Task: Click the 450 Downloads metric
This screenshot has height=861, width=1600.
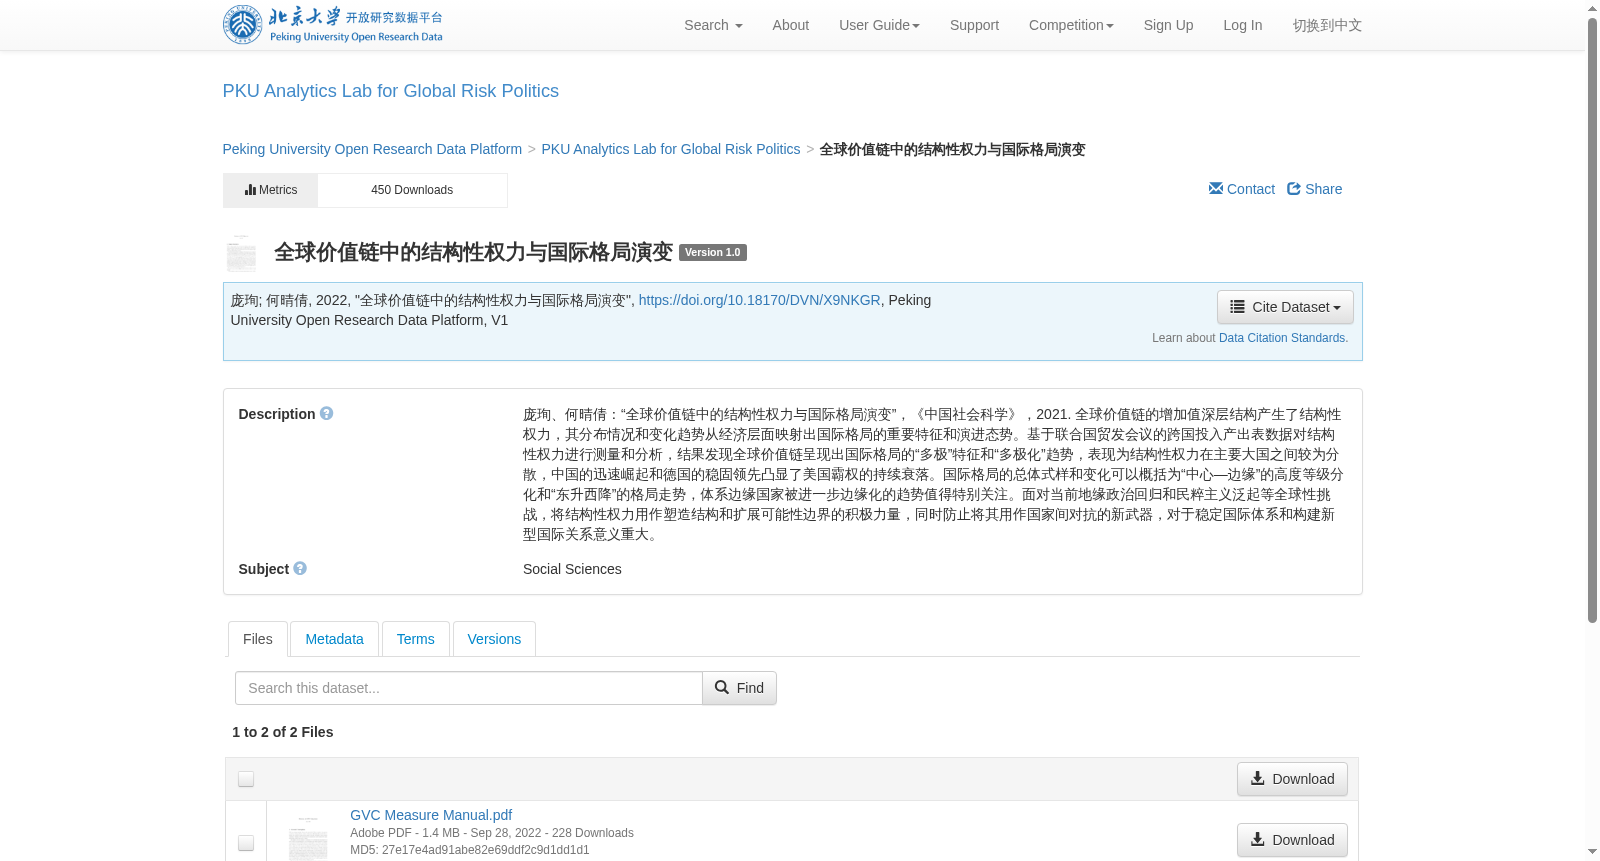Action: click(x=412, y=190)
